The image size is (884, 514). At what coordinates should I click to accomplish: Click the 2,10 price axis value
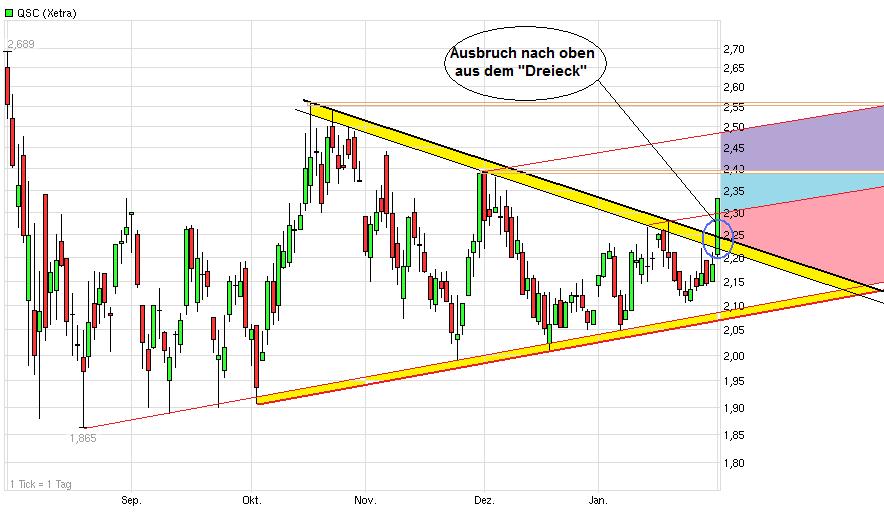733,306
